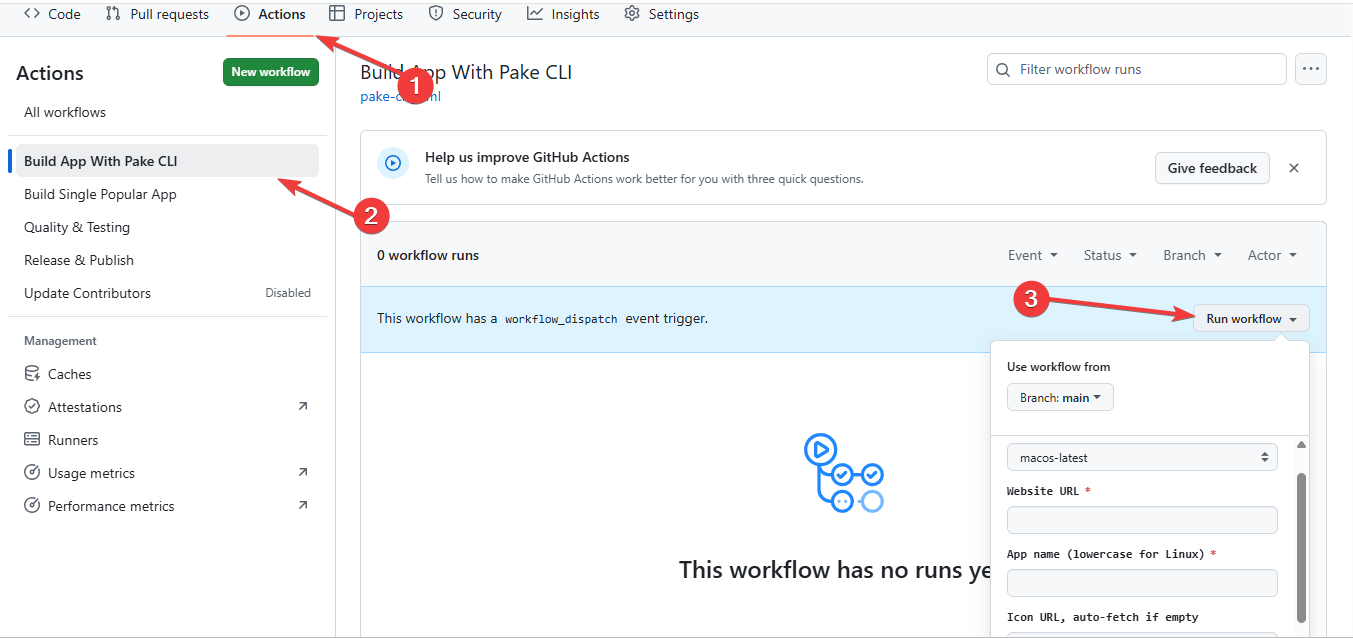Open the Settings gear icon
Viewport: 1353px width, 638px height.
(x=631, y=13)
